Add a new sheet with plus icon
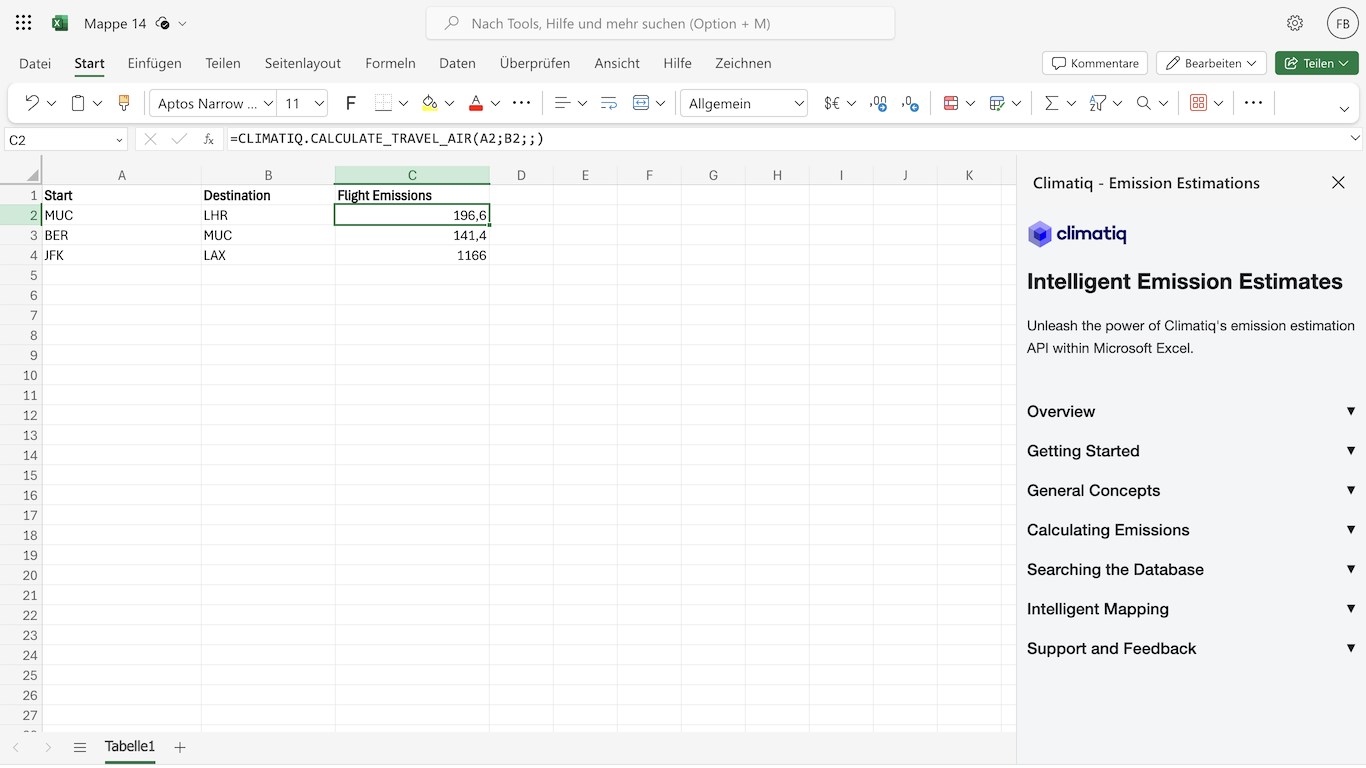Screen dimensions: 1366x768 coord(180,747)
